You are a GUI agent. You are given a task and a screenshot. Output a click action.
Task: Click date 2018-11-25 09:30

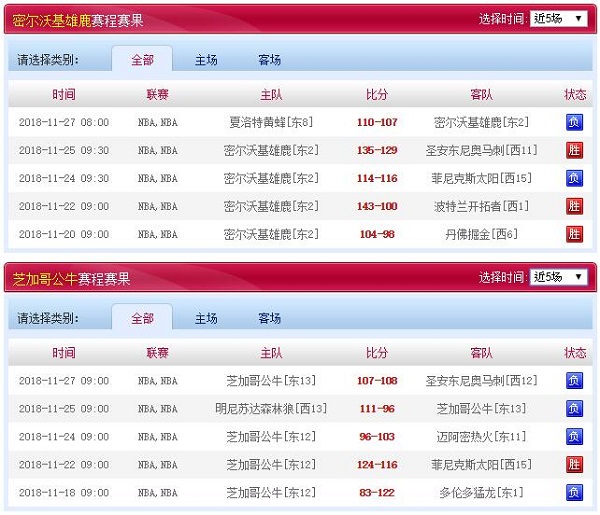[64, 150]
